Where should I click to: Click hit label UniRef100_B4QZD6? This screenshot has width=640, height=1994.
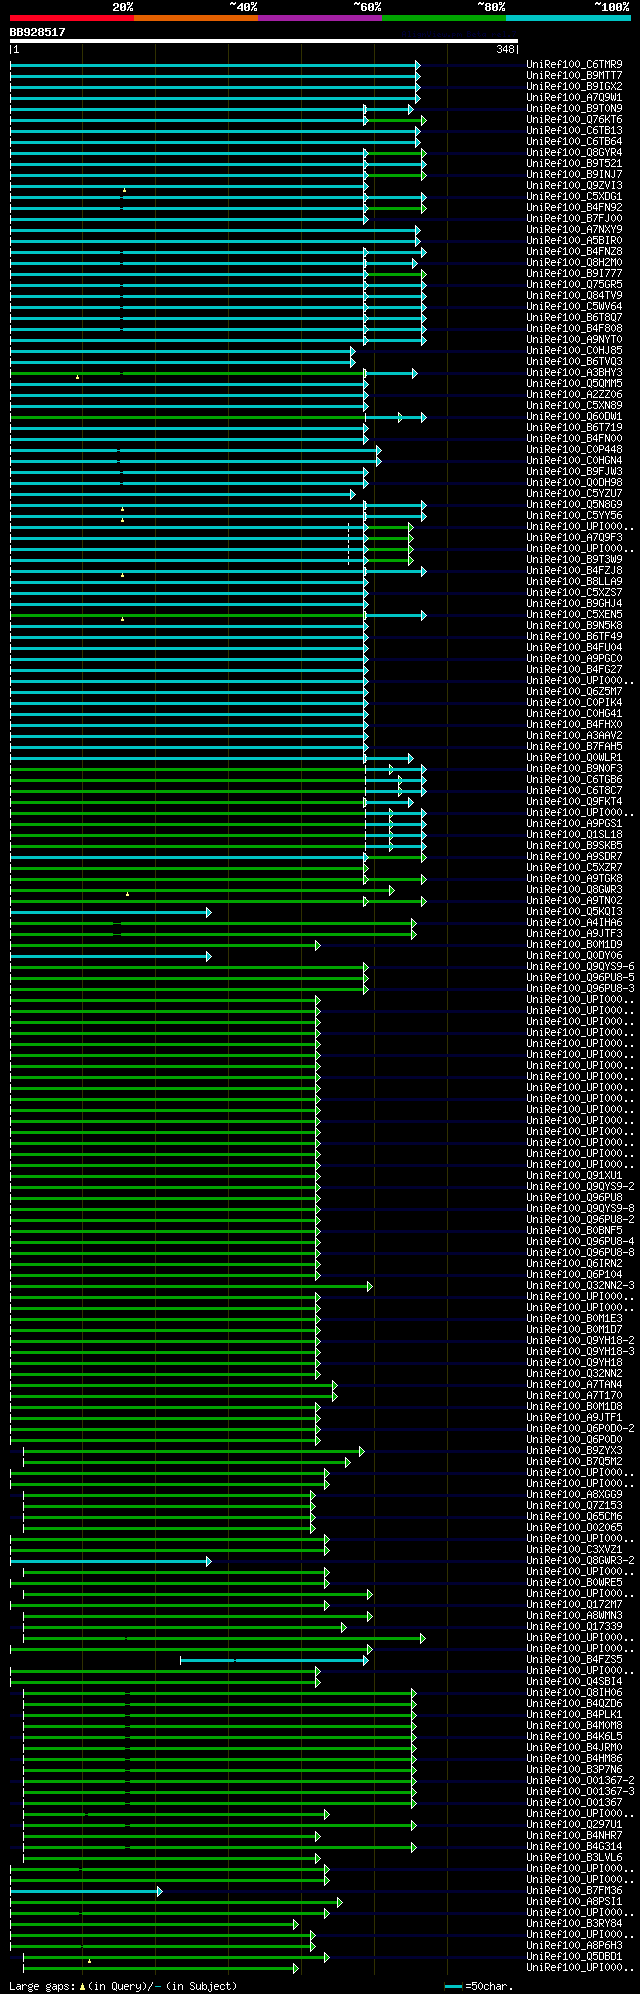point(575,1703)
